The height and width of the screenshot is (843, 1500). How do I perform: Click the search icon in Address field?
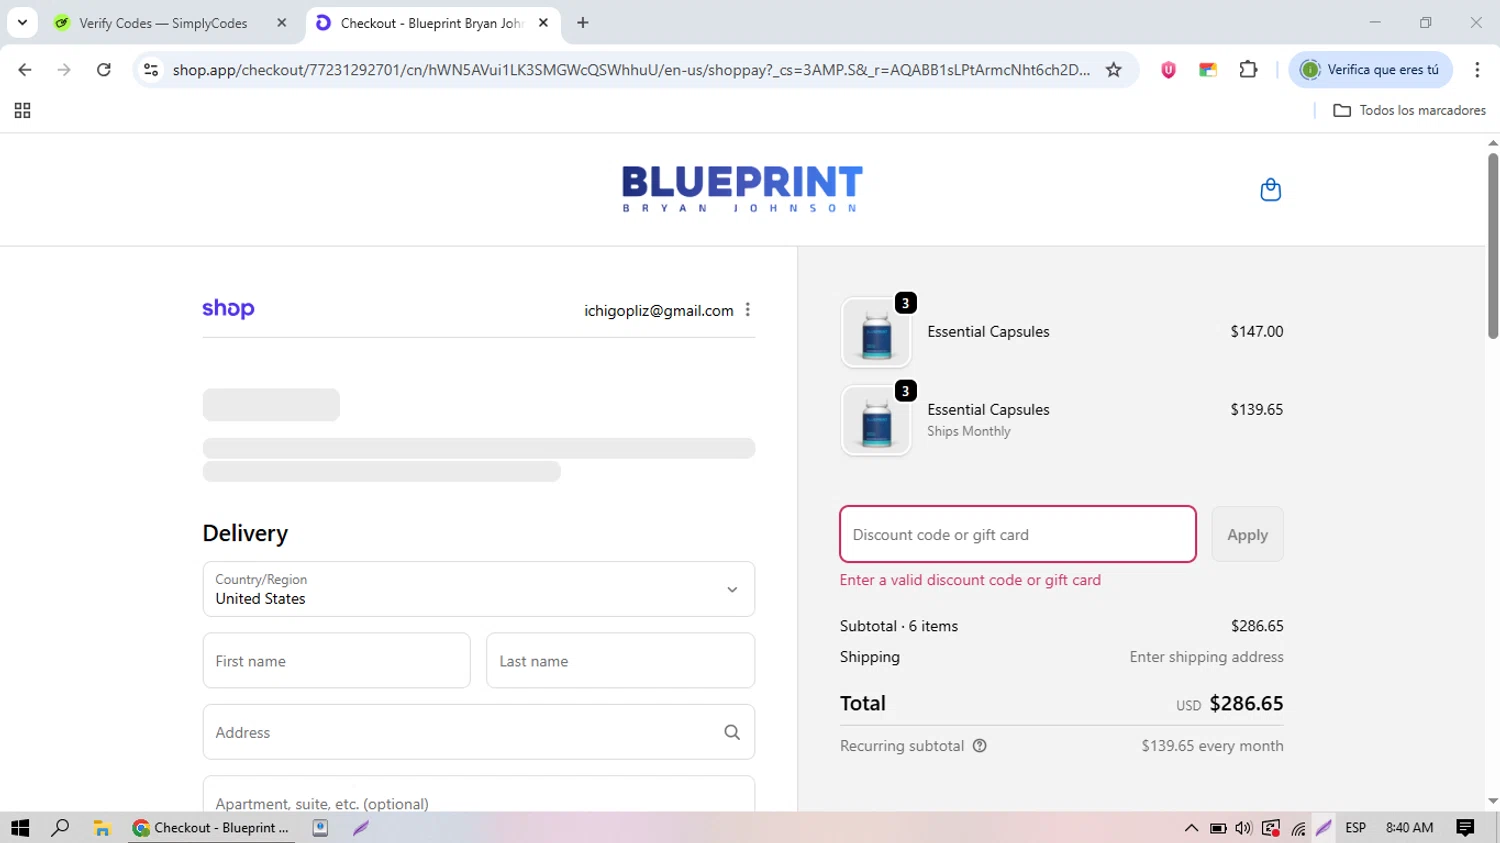pos(732,732)
